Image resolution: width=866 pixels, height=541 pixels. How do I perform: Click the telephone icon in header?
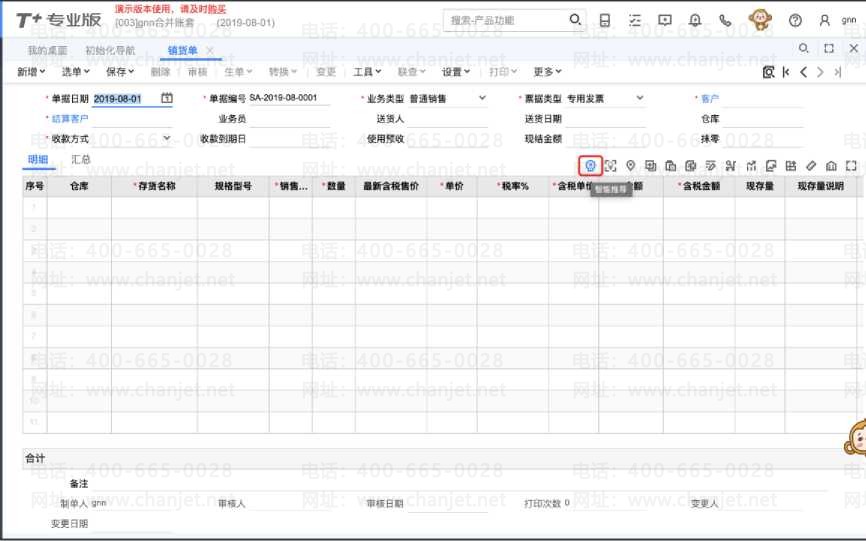click(x=725, y=20)
